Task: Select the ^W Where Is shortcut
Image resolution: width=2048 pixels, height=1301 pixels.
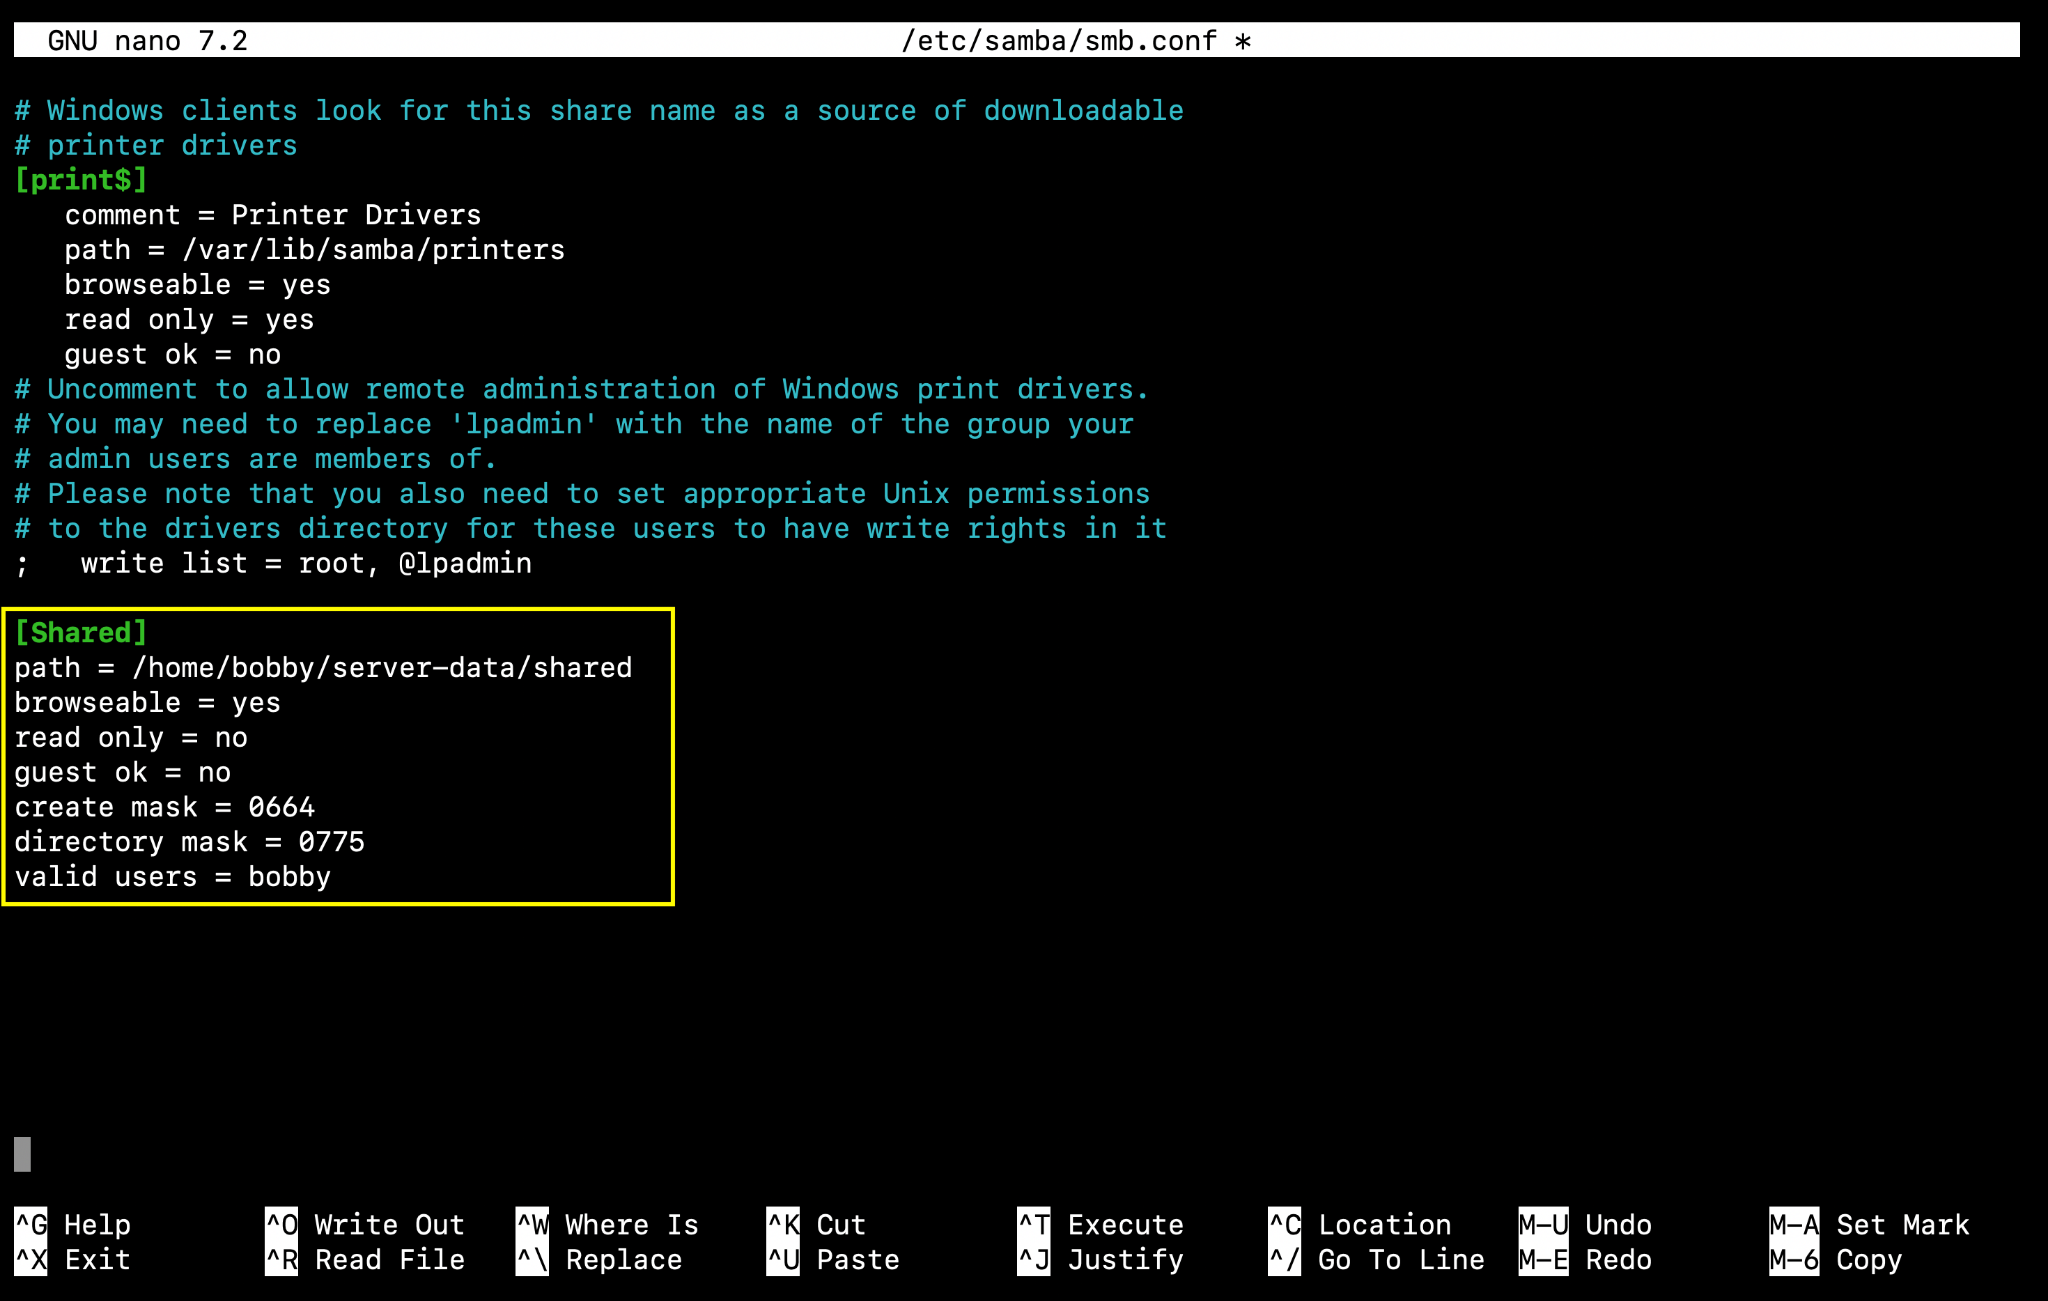Action: pyautogui.click(x=607, y=1224)
